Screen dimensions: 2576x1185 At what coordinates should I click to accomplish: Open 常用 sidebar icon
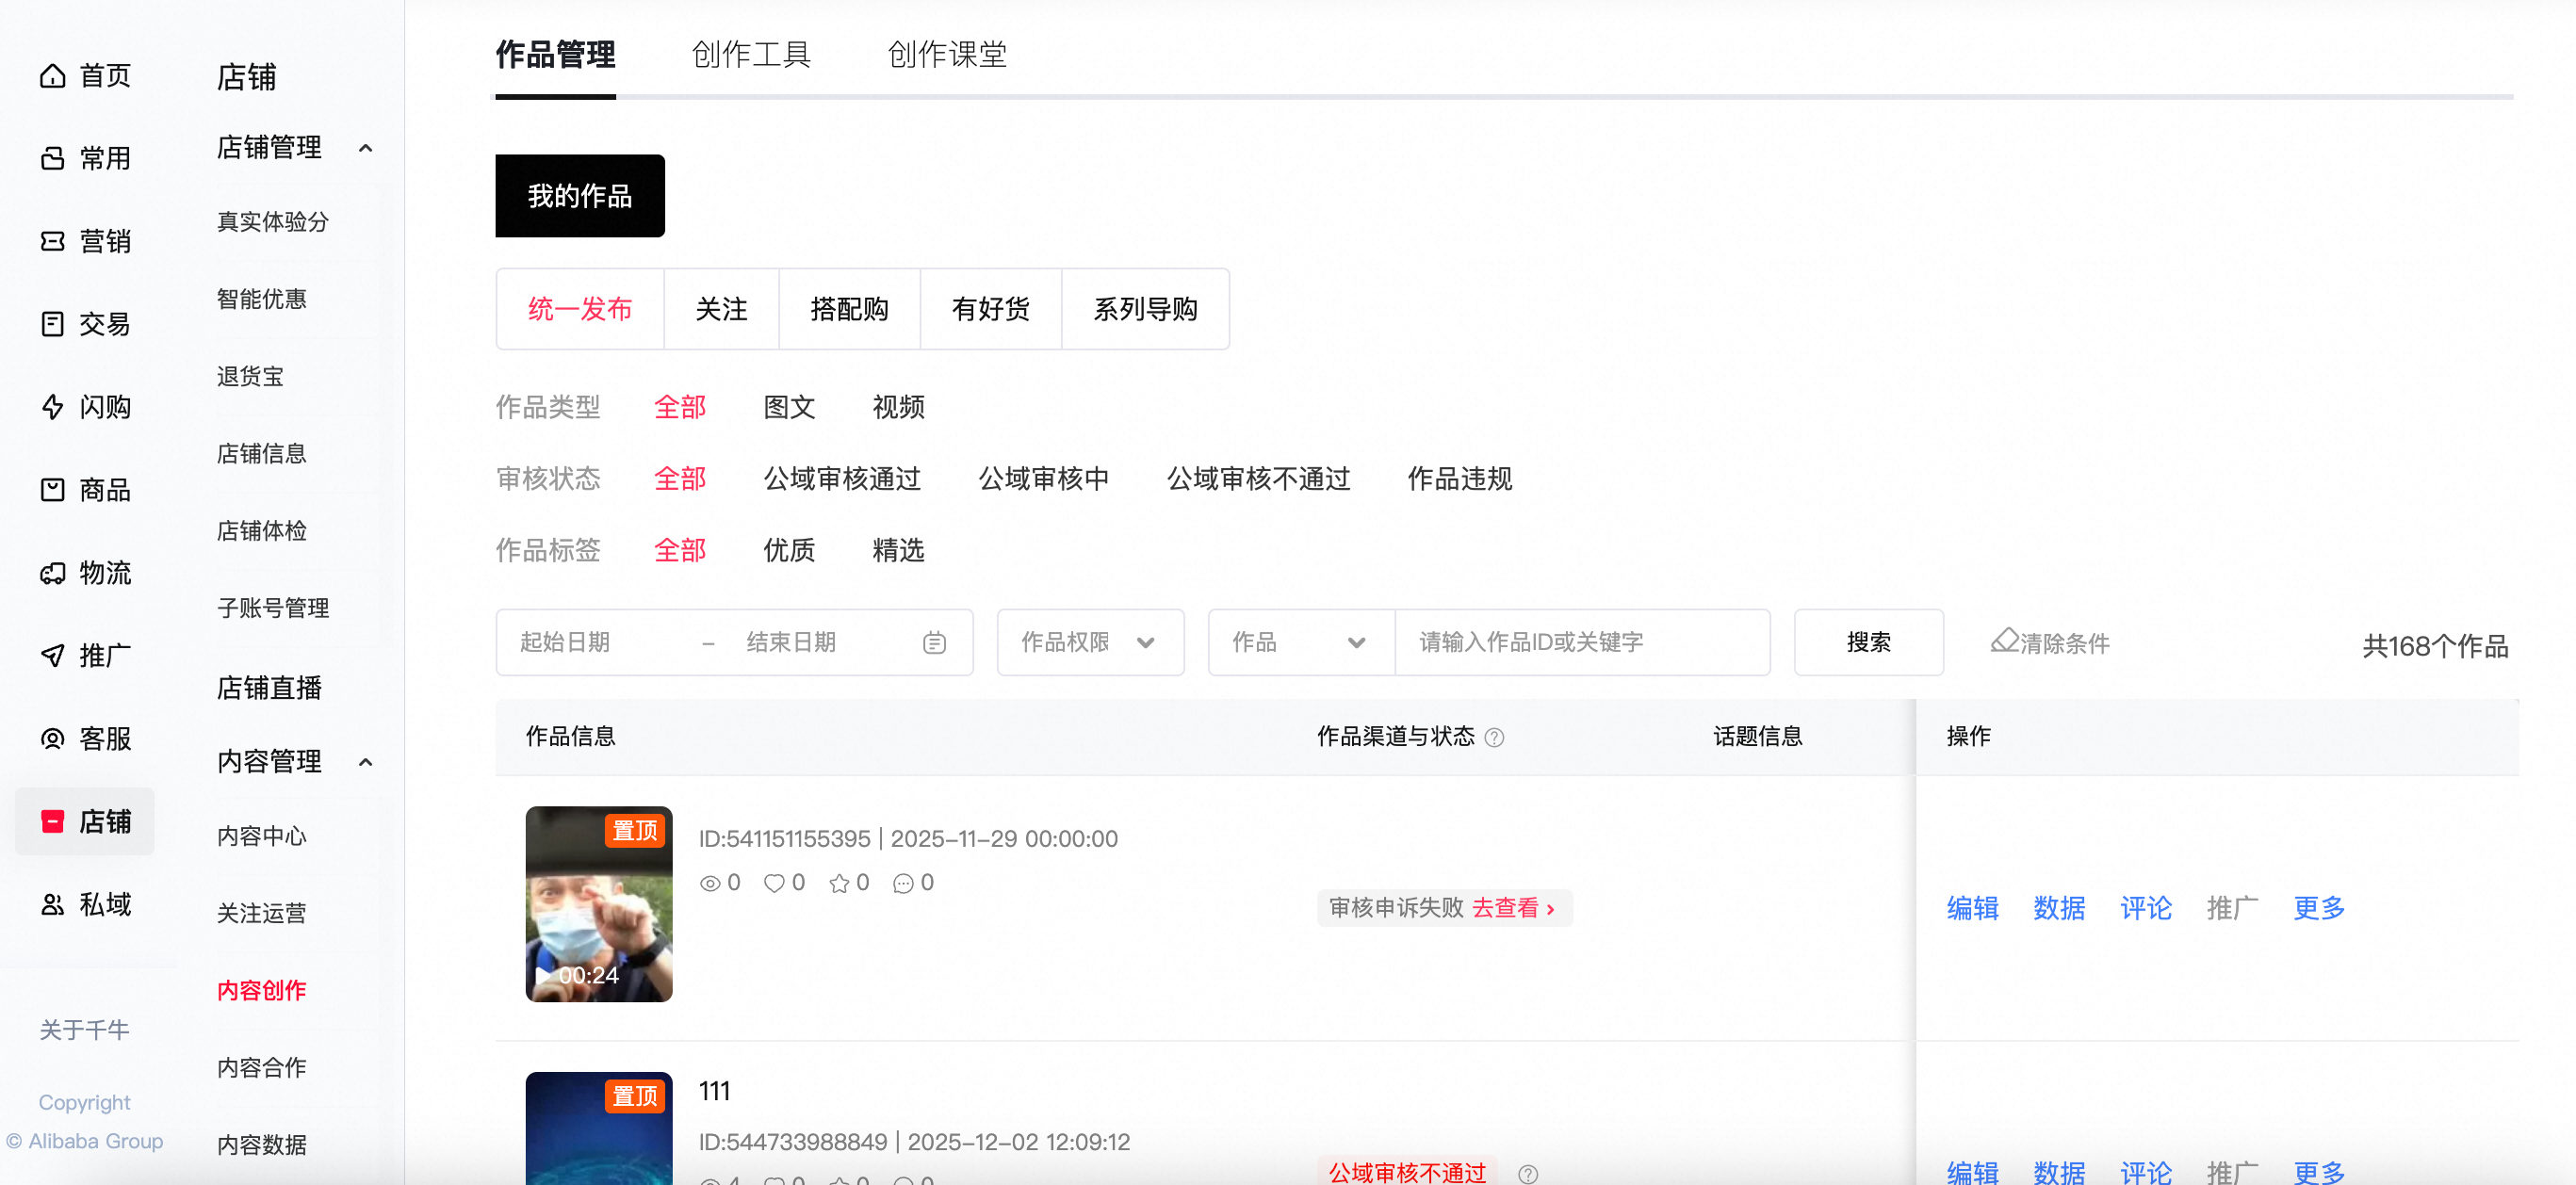click(x=52, y=159)
